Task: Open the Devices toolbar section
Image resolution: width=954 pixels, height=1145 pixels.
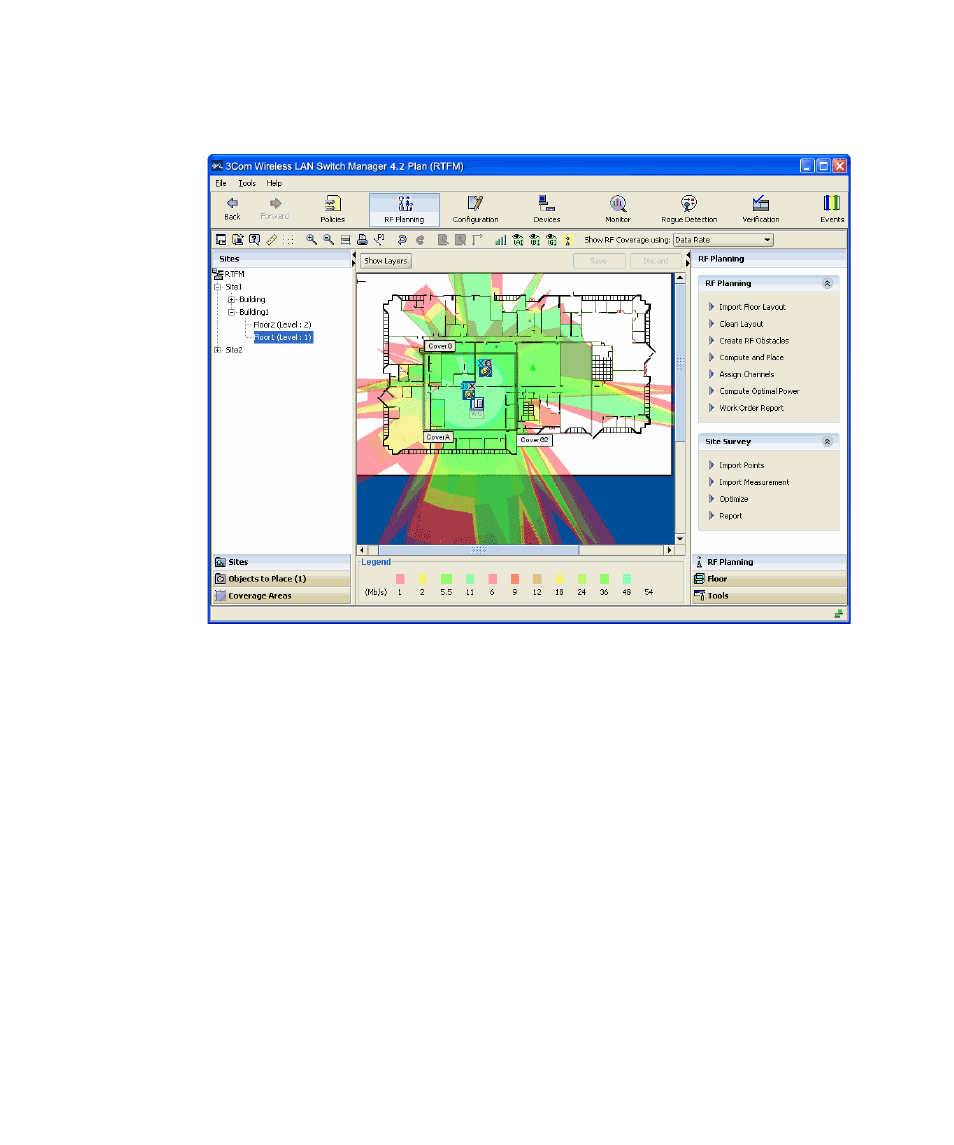Action: [x=546, y=209]
